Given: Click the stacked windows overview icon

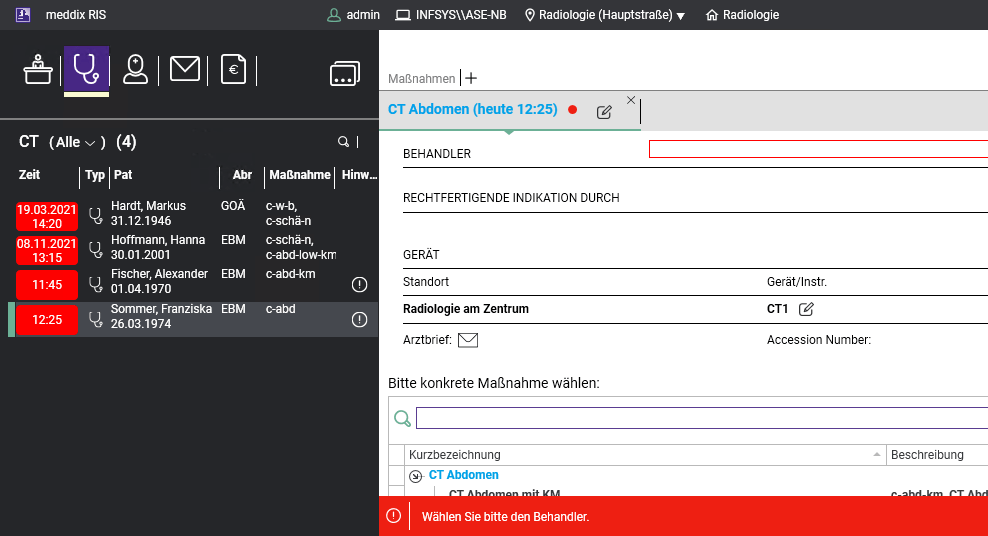Looking at the screenshot, I should [344, 73].
